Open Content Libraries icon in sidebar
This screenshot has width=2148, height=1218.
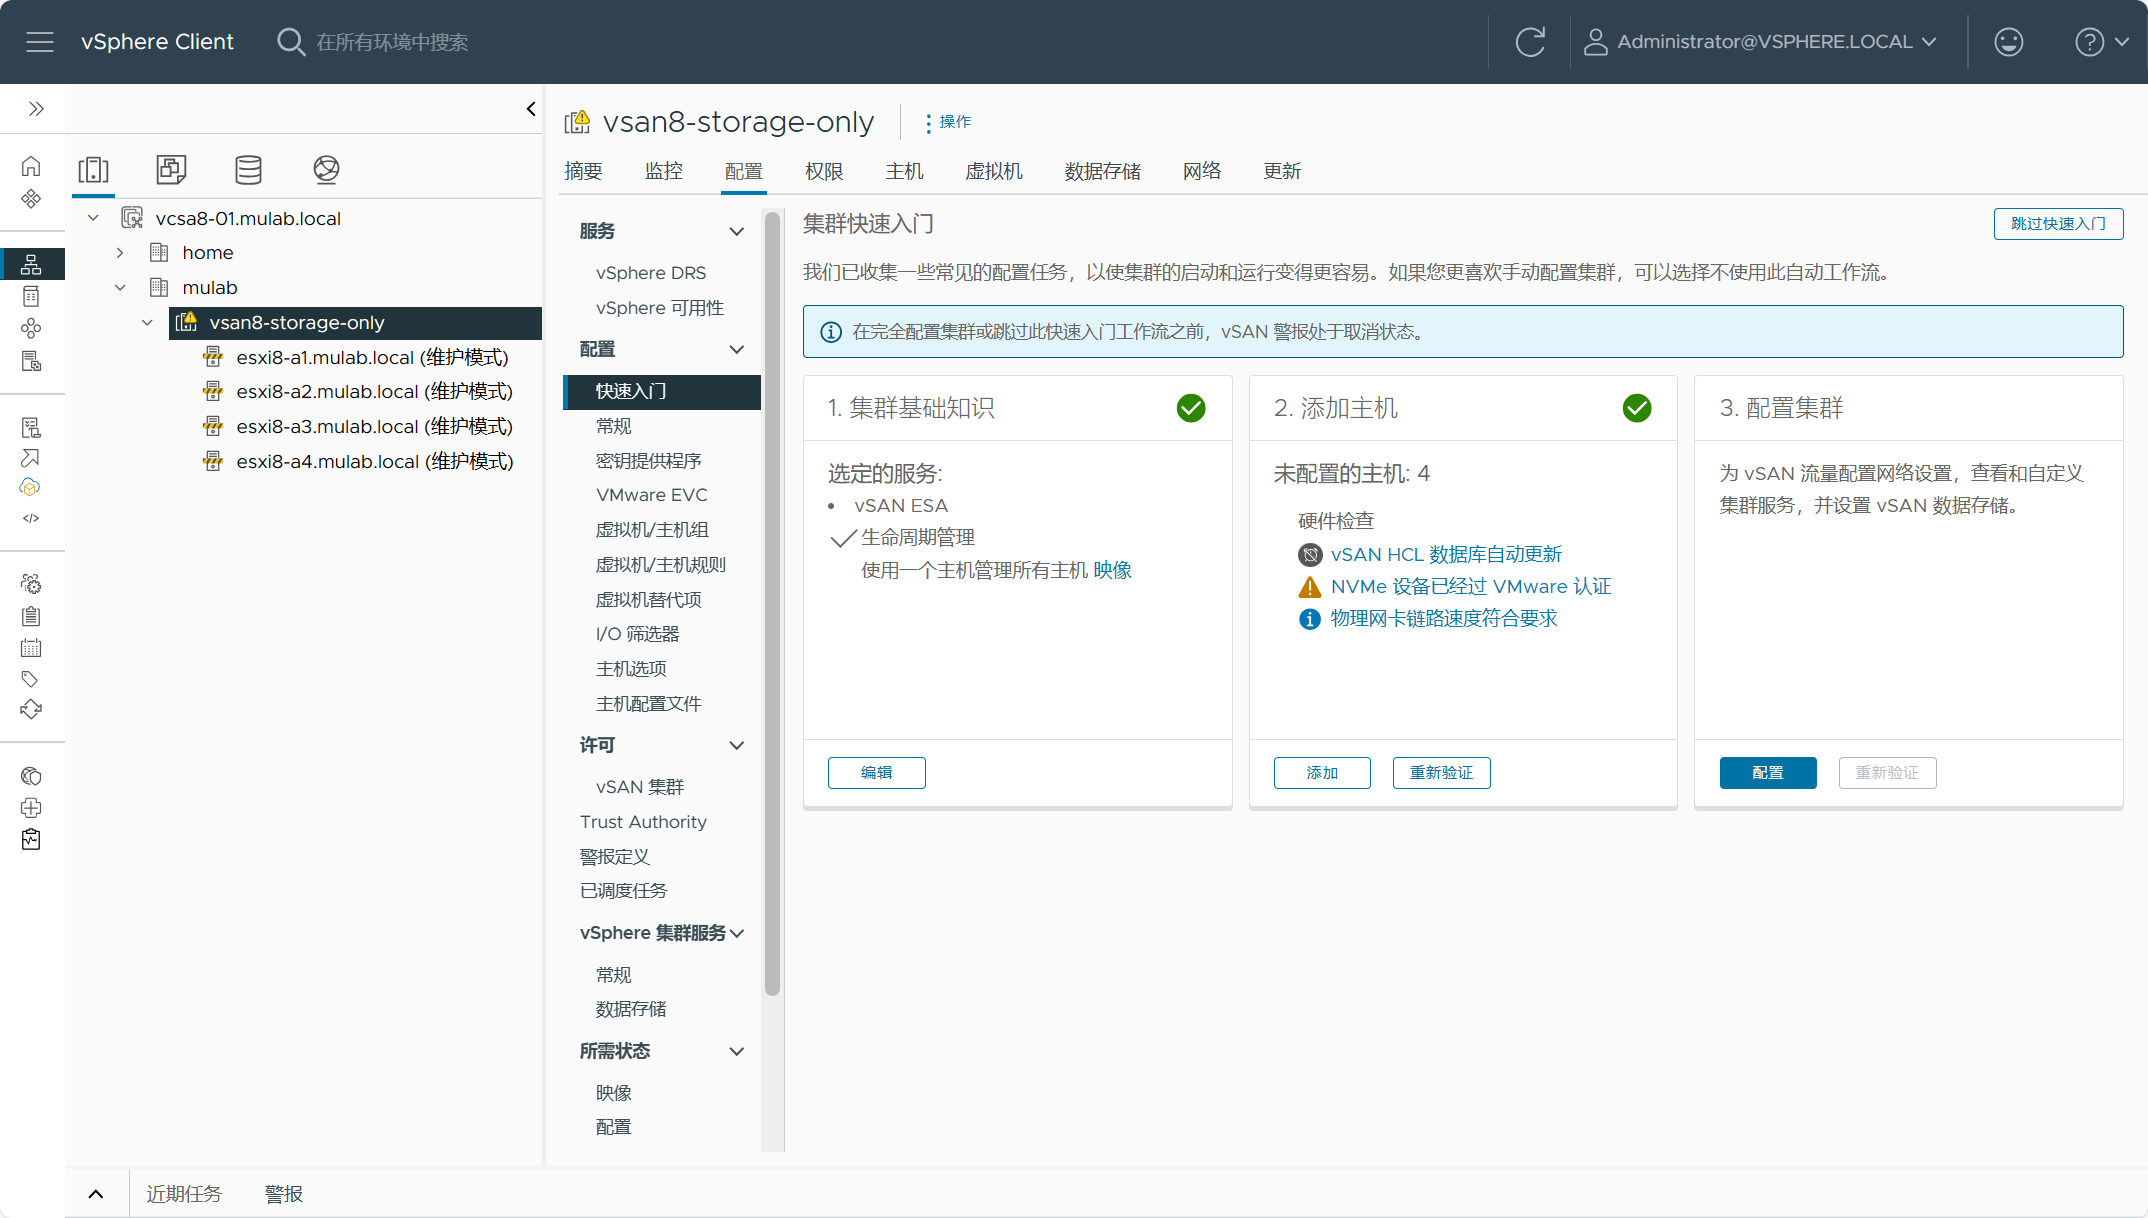31,296
